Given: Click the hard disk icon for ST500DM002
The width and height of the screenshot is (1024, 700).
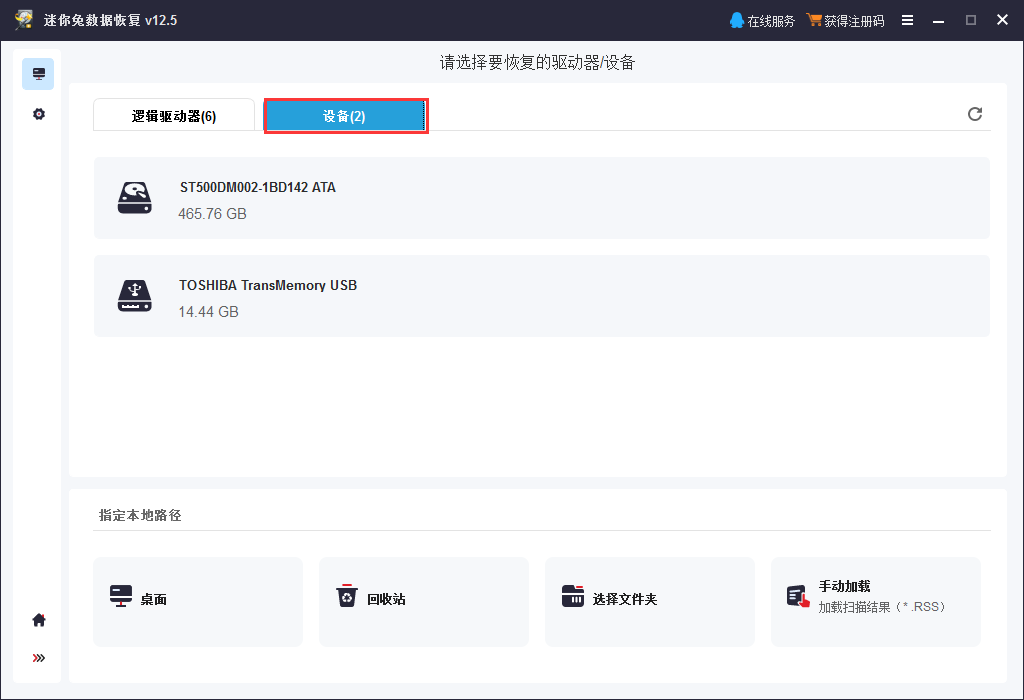Looking at the screenshot, I should pyautogui.click(x=135, y=198).
